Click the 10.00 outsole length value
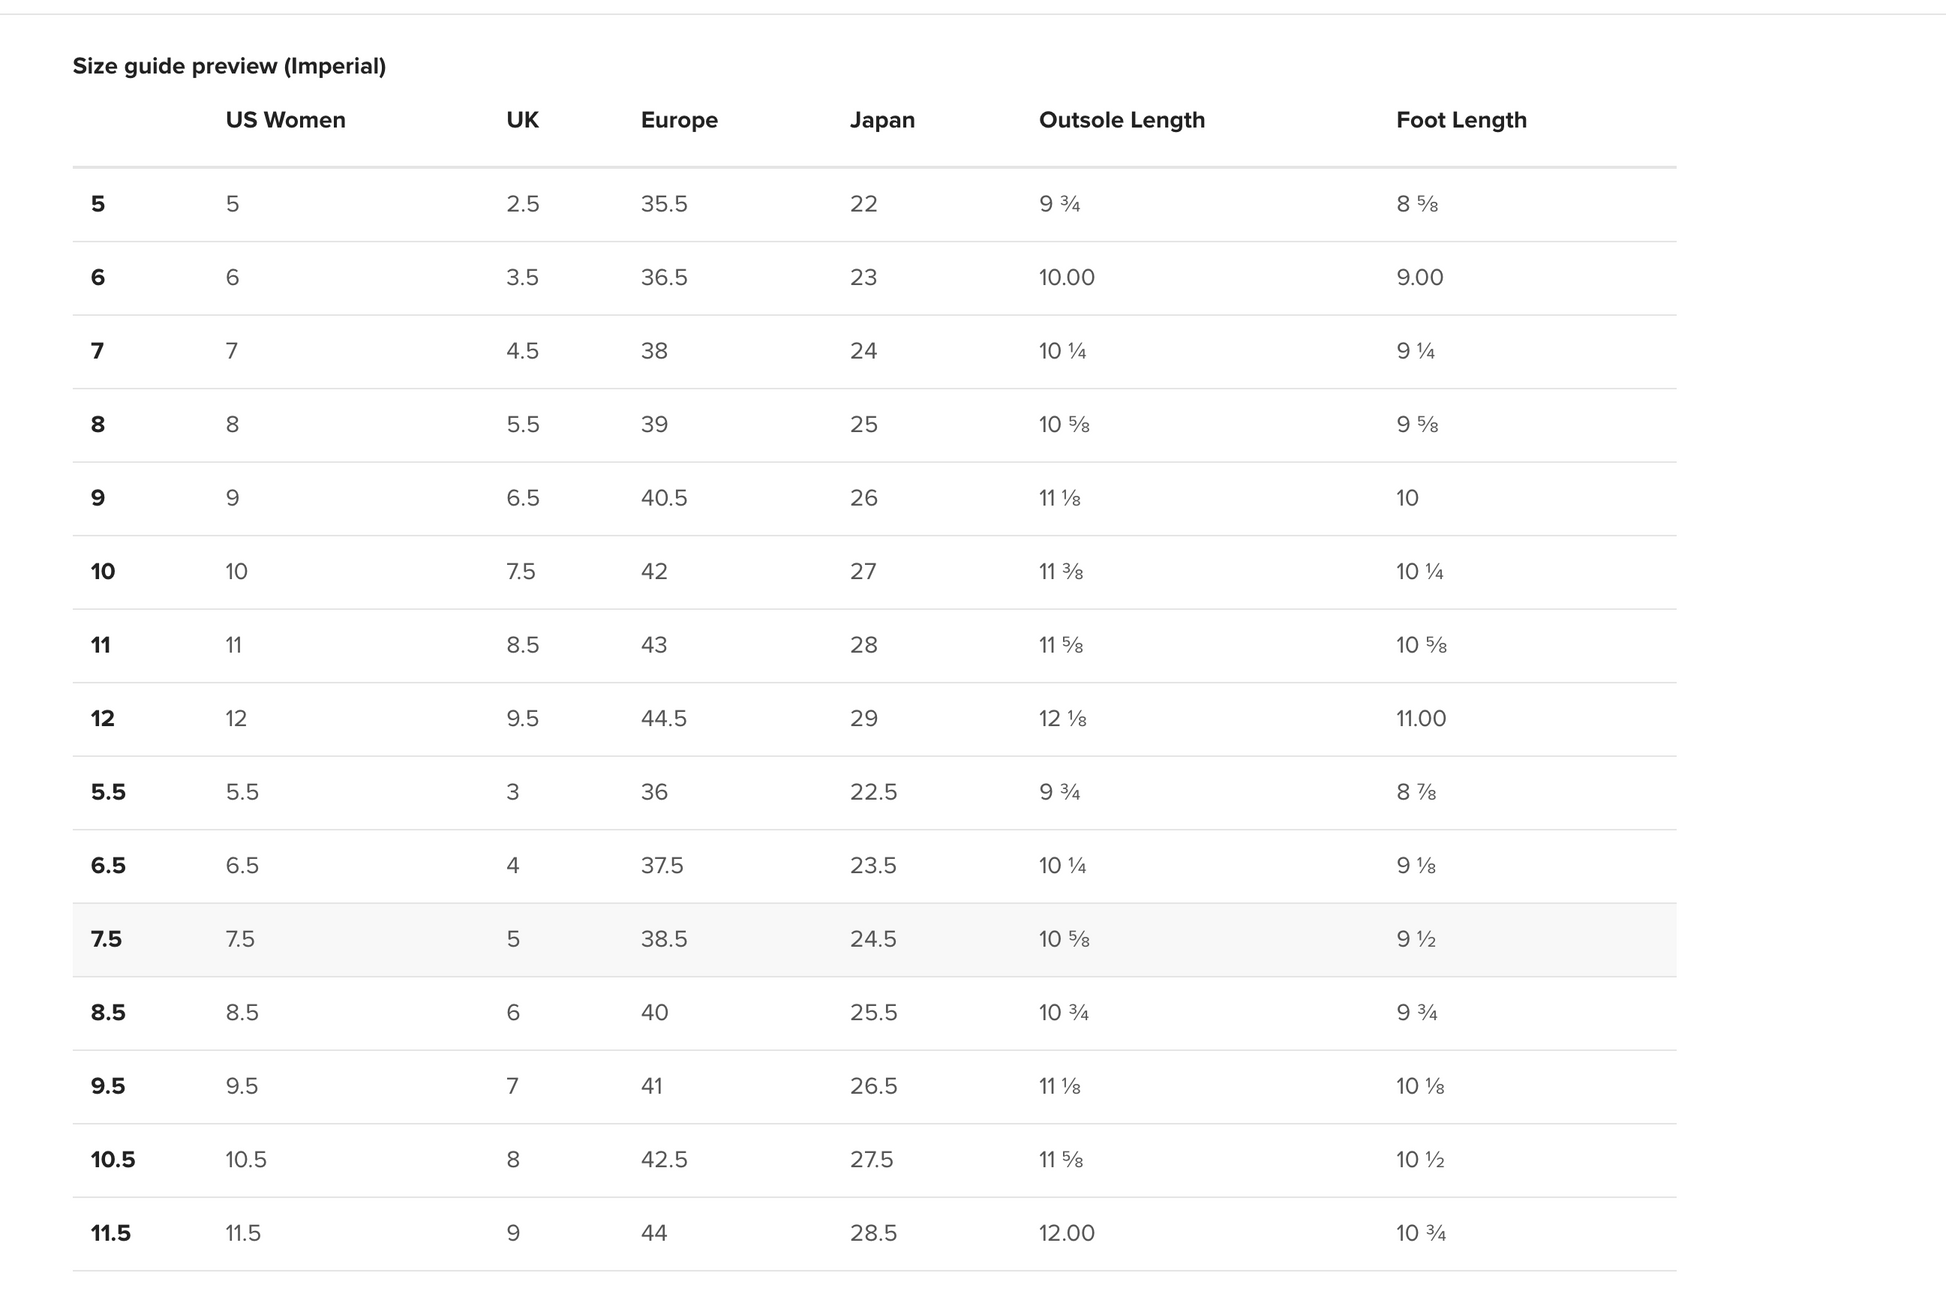 pyautogui.click(x=1066, y=277)
